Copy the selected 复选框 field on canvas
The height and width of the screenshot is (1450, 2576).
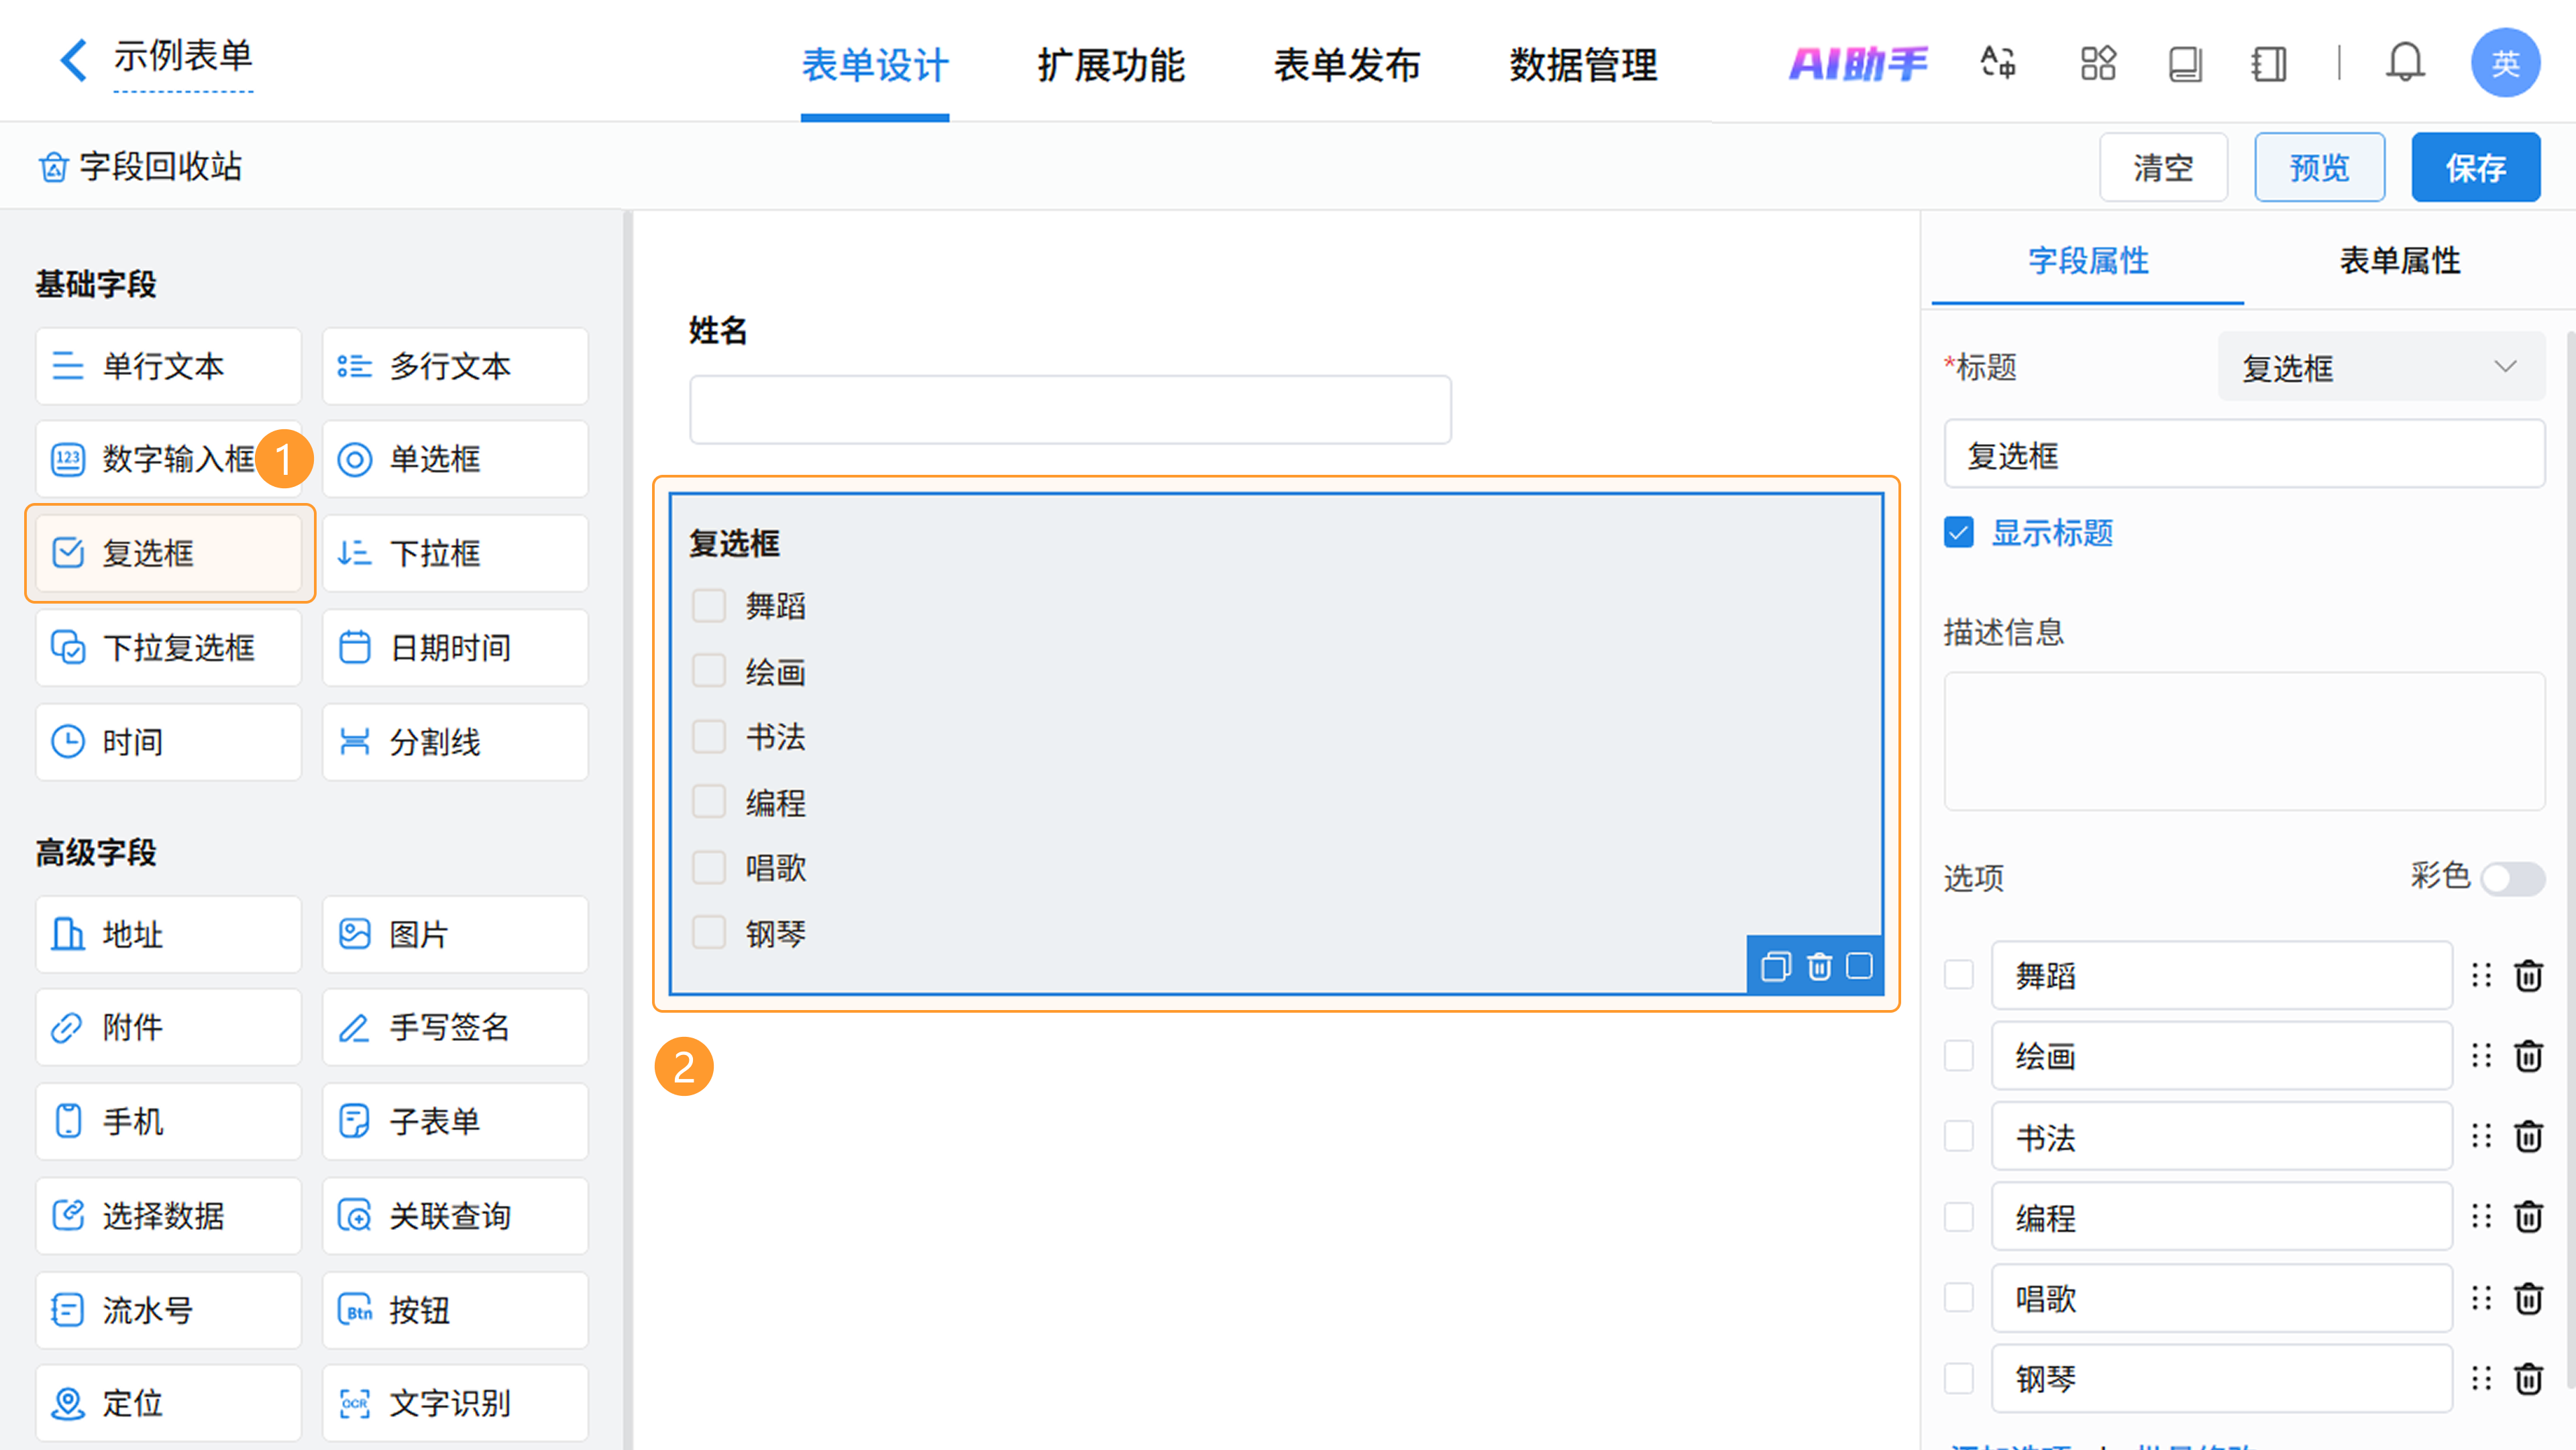tap(1775, 967)
